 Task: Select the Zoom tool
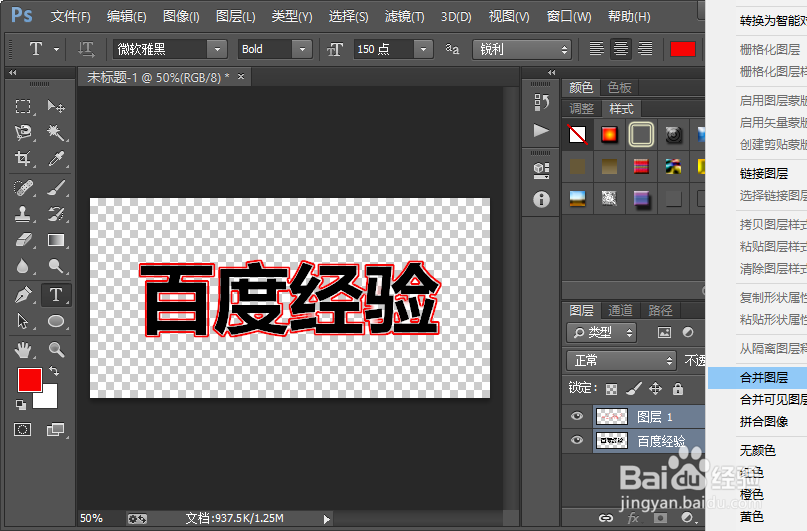pos(56,350)
